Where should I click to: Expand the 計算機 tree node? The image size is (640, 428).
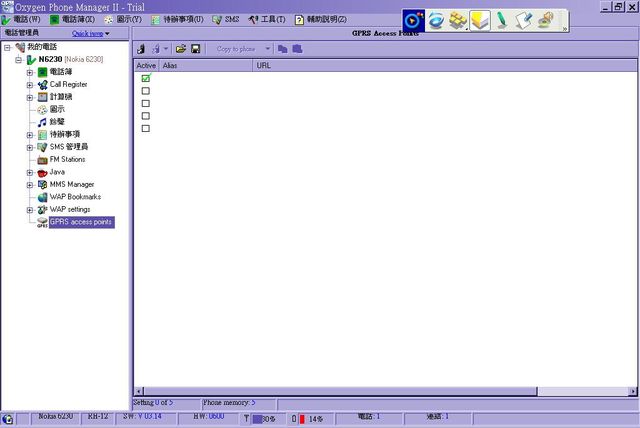point(30,98)
